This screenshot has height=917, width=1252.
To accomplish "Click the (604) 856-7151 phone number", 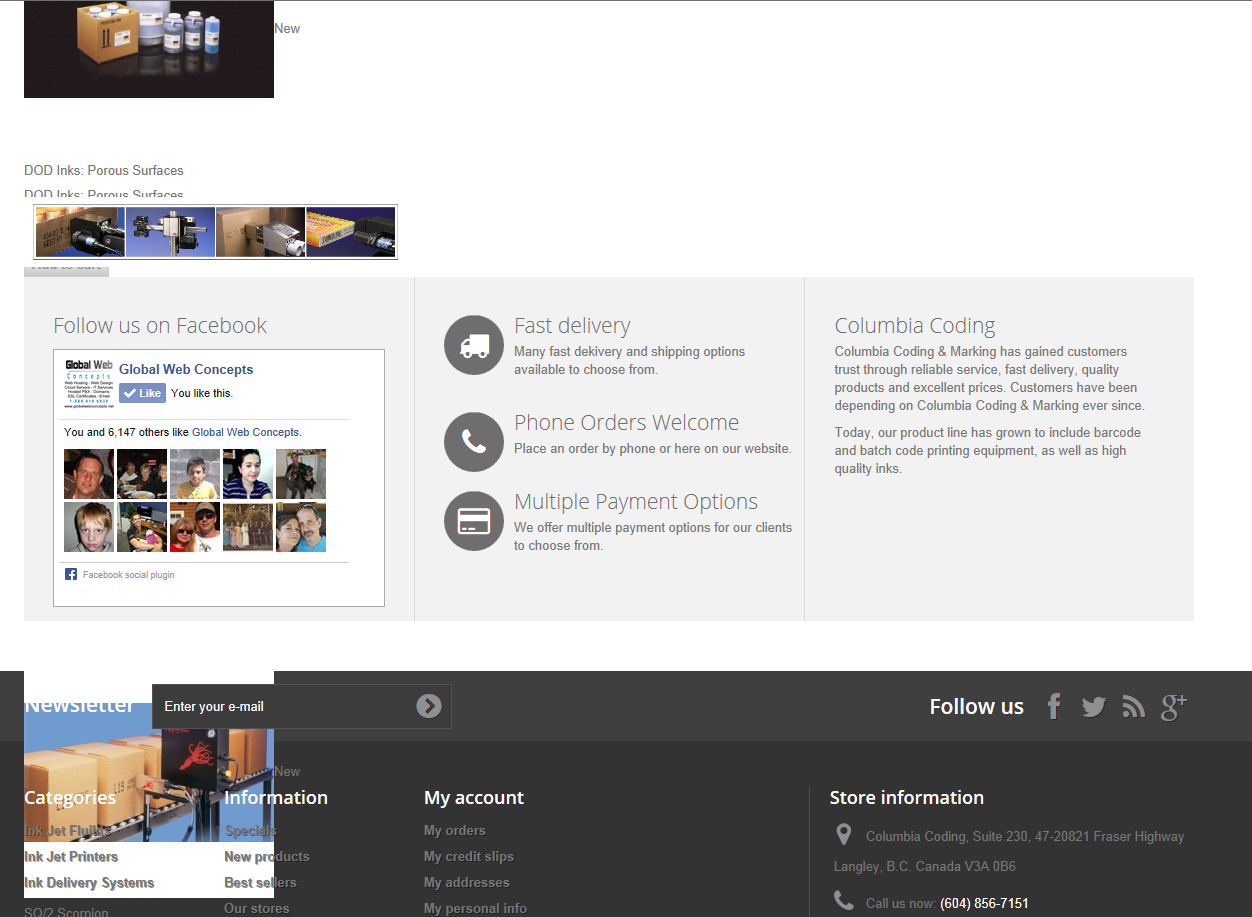I will tap(984, 903).
